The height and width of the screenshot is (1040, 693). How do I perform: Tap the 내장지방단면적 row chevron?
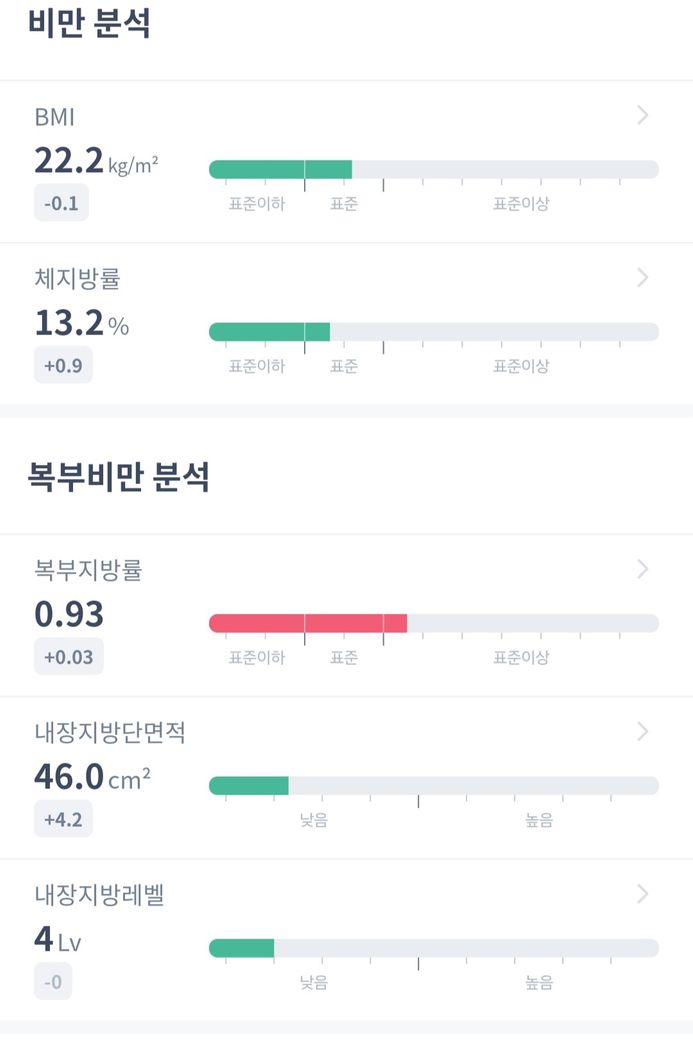[642, 732]
